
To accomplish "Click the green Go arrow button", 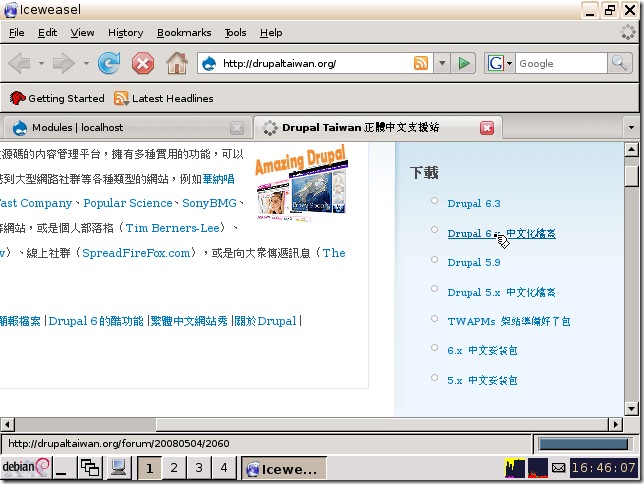I will [464, 63].
